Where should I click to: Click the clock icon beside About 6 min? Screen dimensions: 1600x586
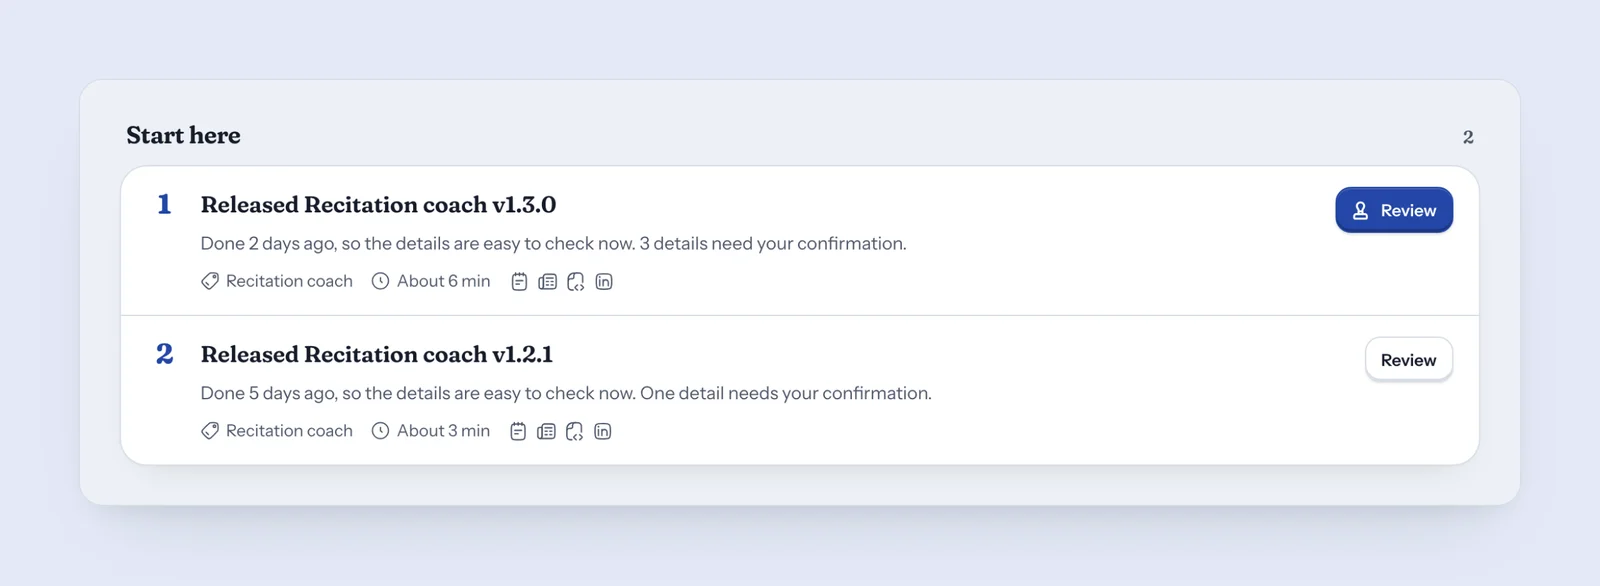[380, 282]
